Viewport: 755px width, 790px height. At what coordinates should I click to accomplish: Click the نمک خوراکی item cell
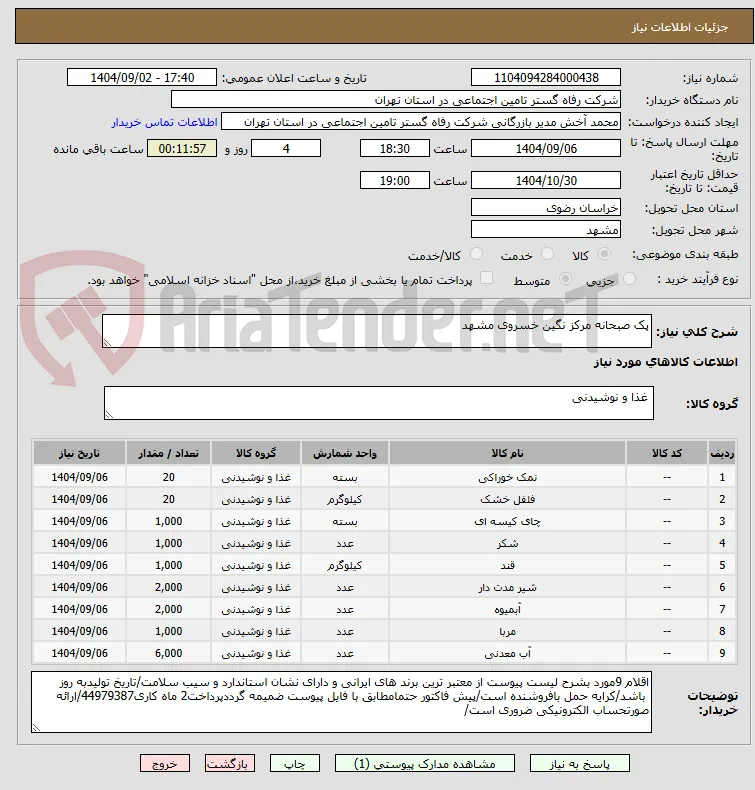click(507, 477)
